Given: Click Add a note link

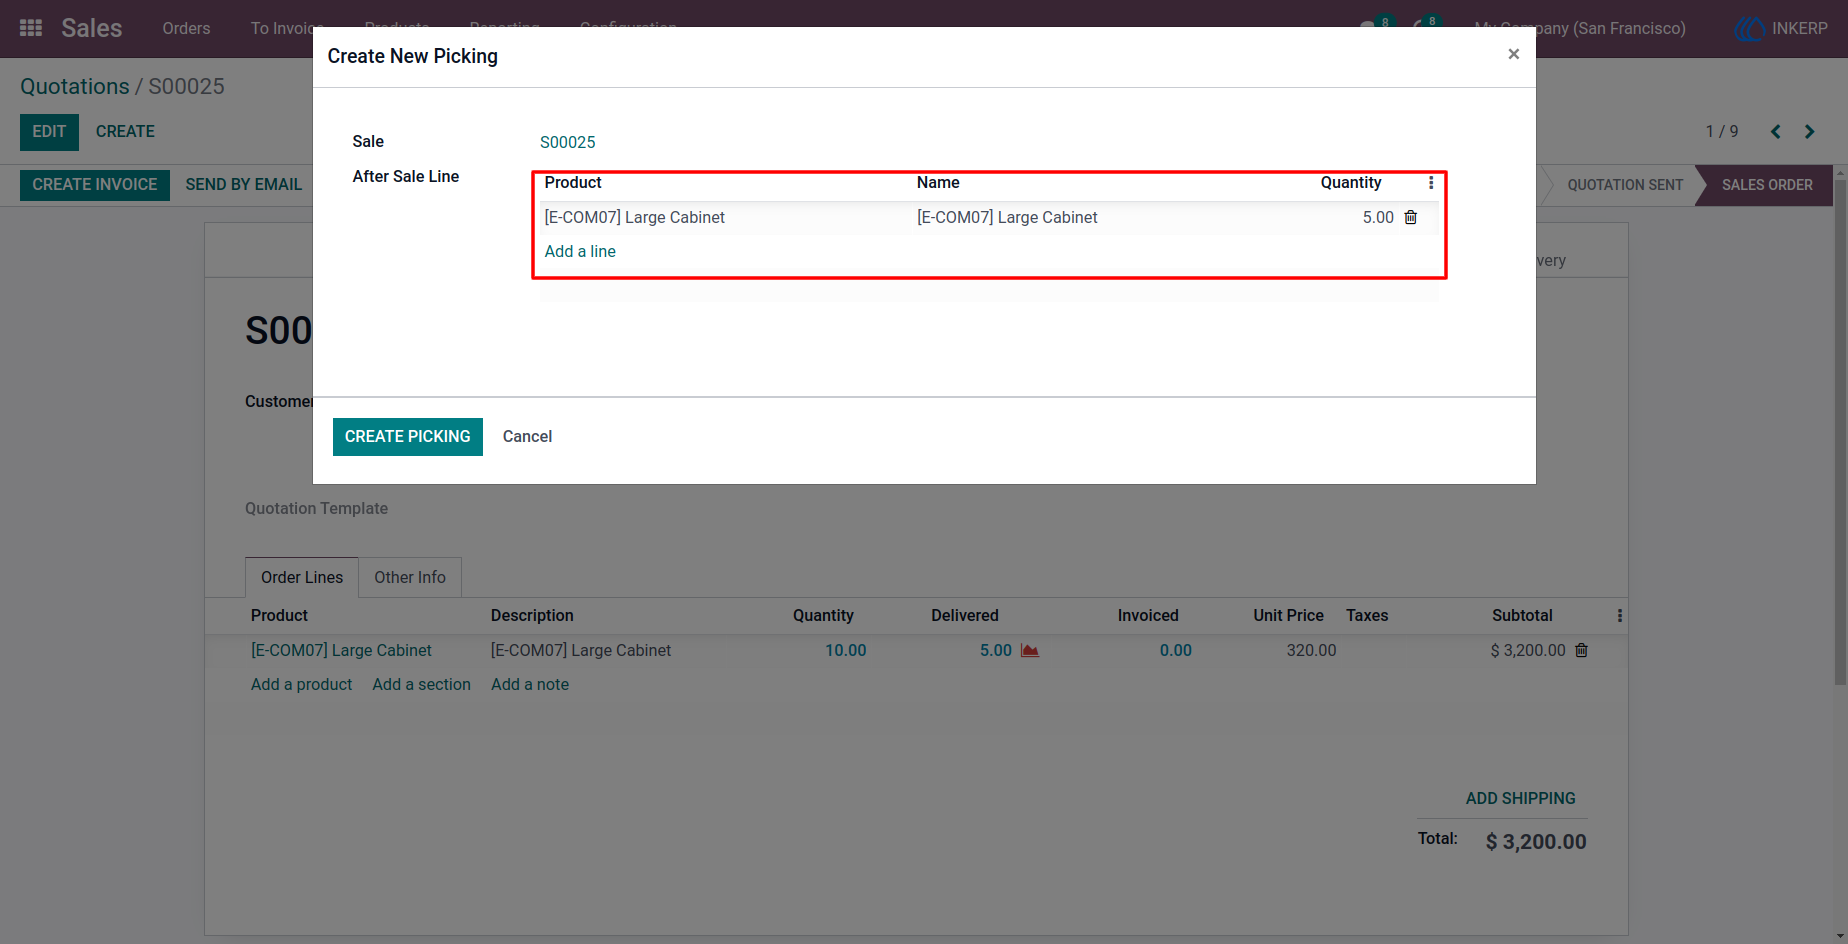Looking at the screenshot, I should [x=530, y=685].
